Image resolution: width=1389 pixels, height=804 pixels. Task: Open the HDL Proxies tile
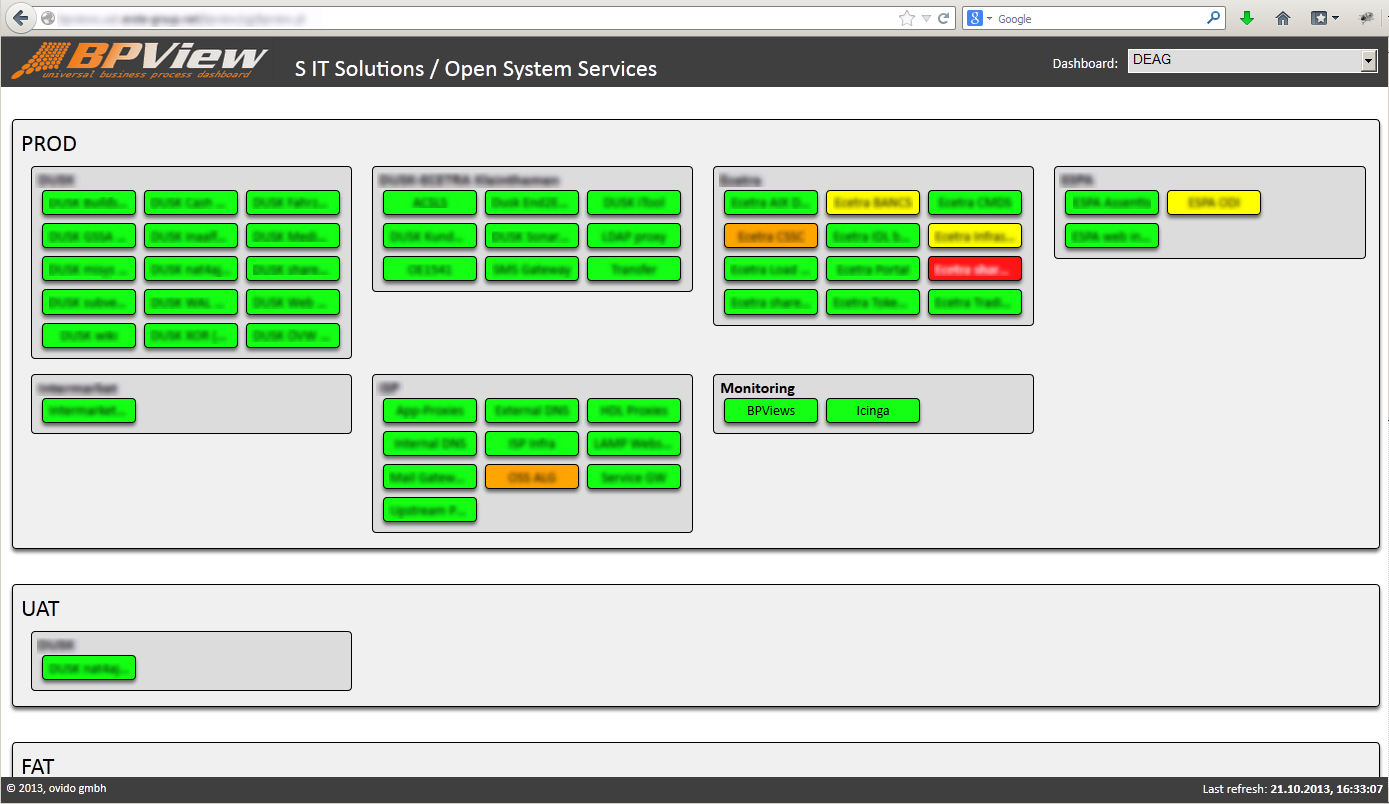(634, 411)
